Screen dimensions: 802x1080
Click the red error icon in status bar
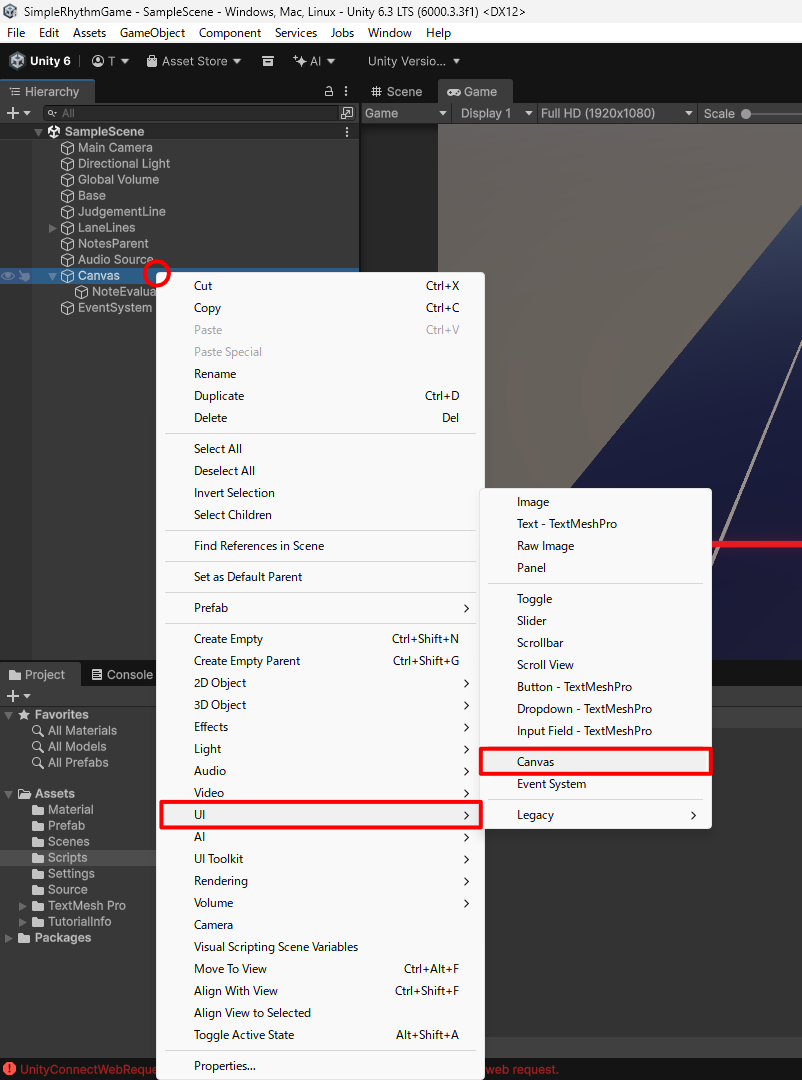9,1070
